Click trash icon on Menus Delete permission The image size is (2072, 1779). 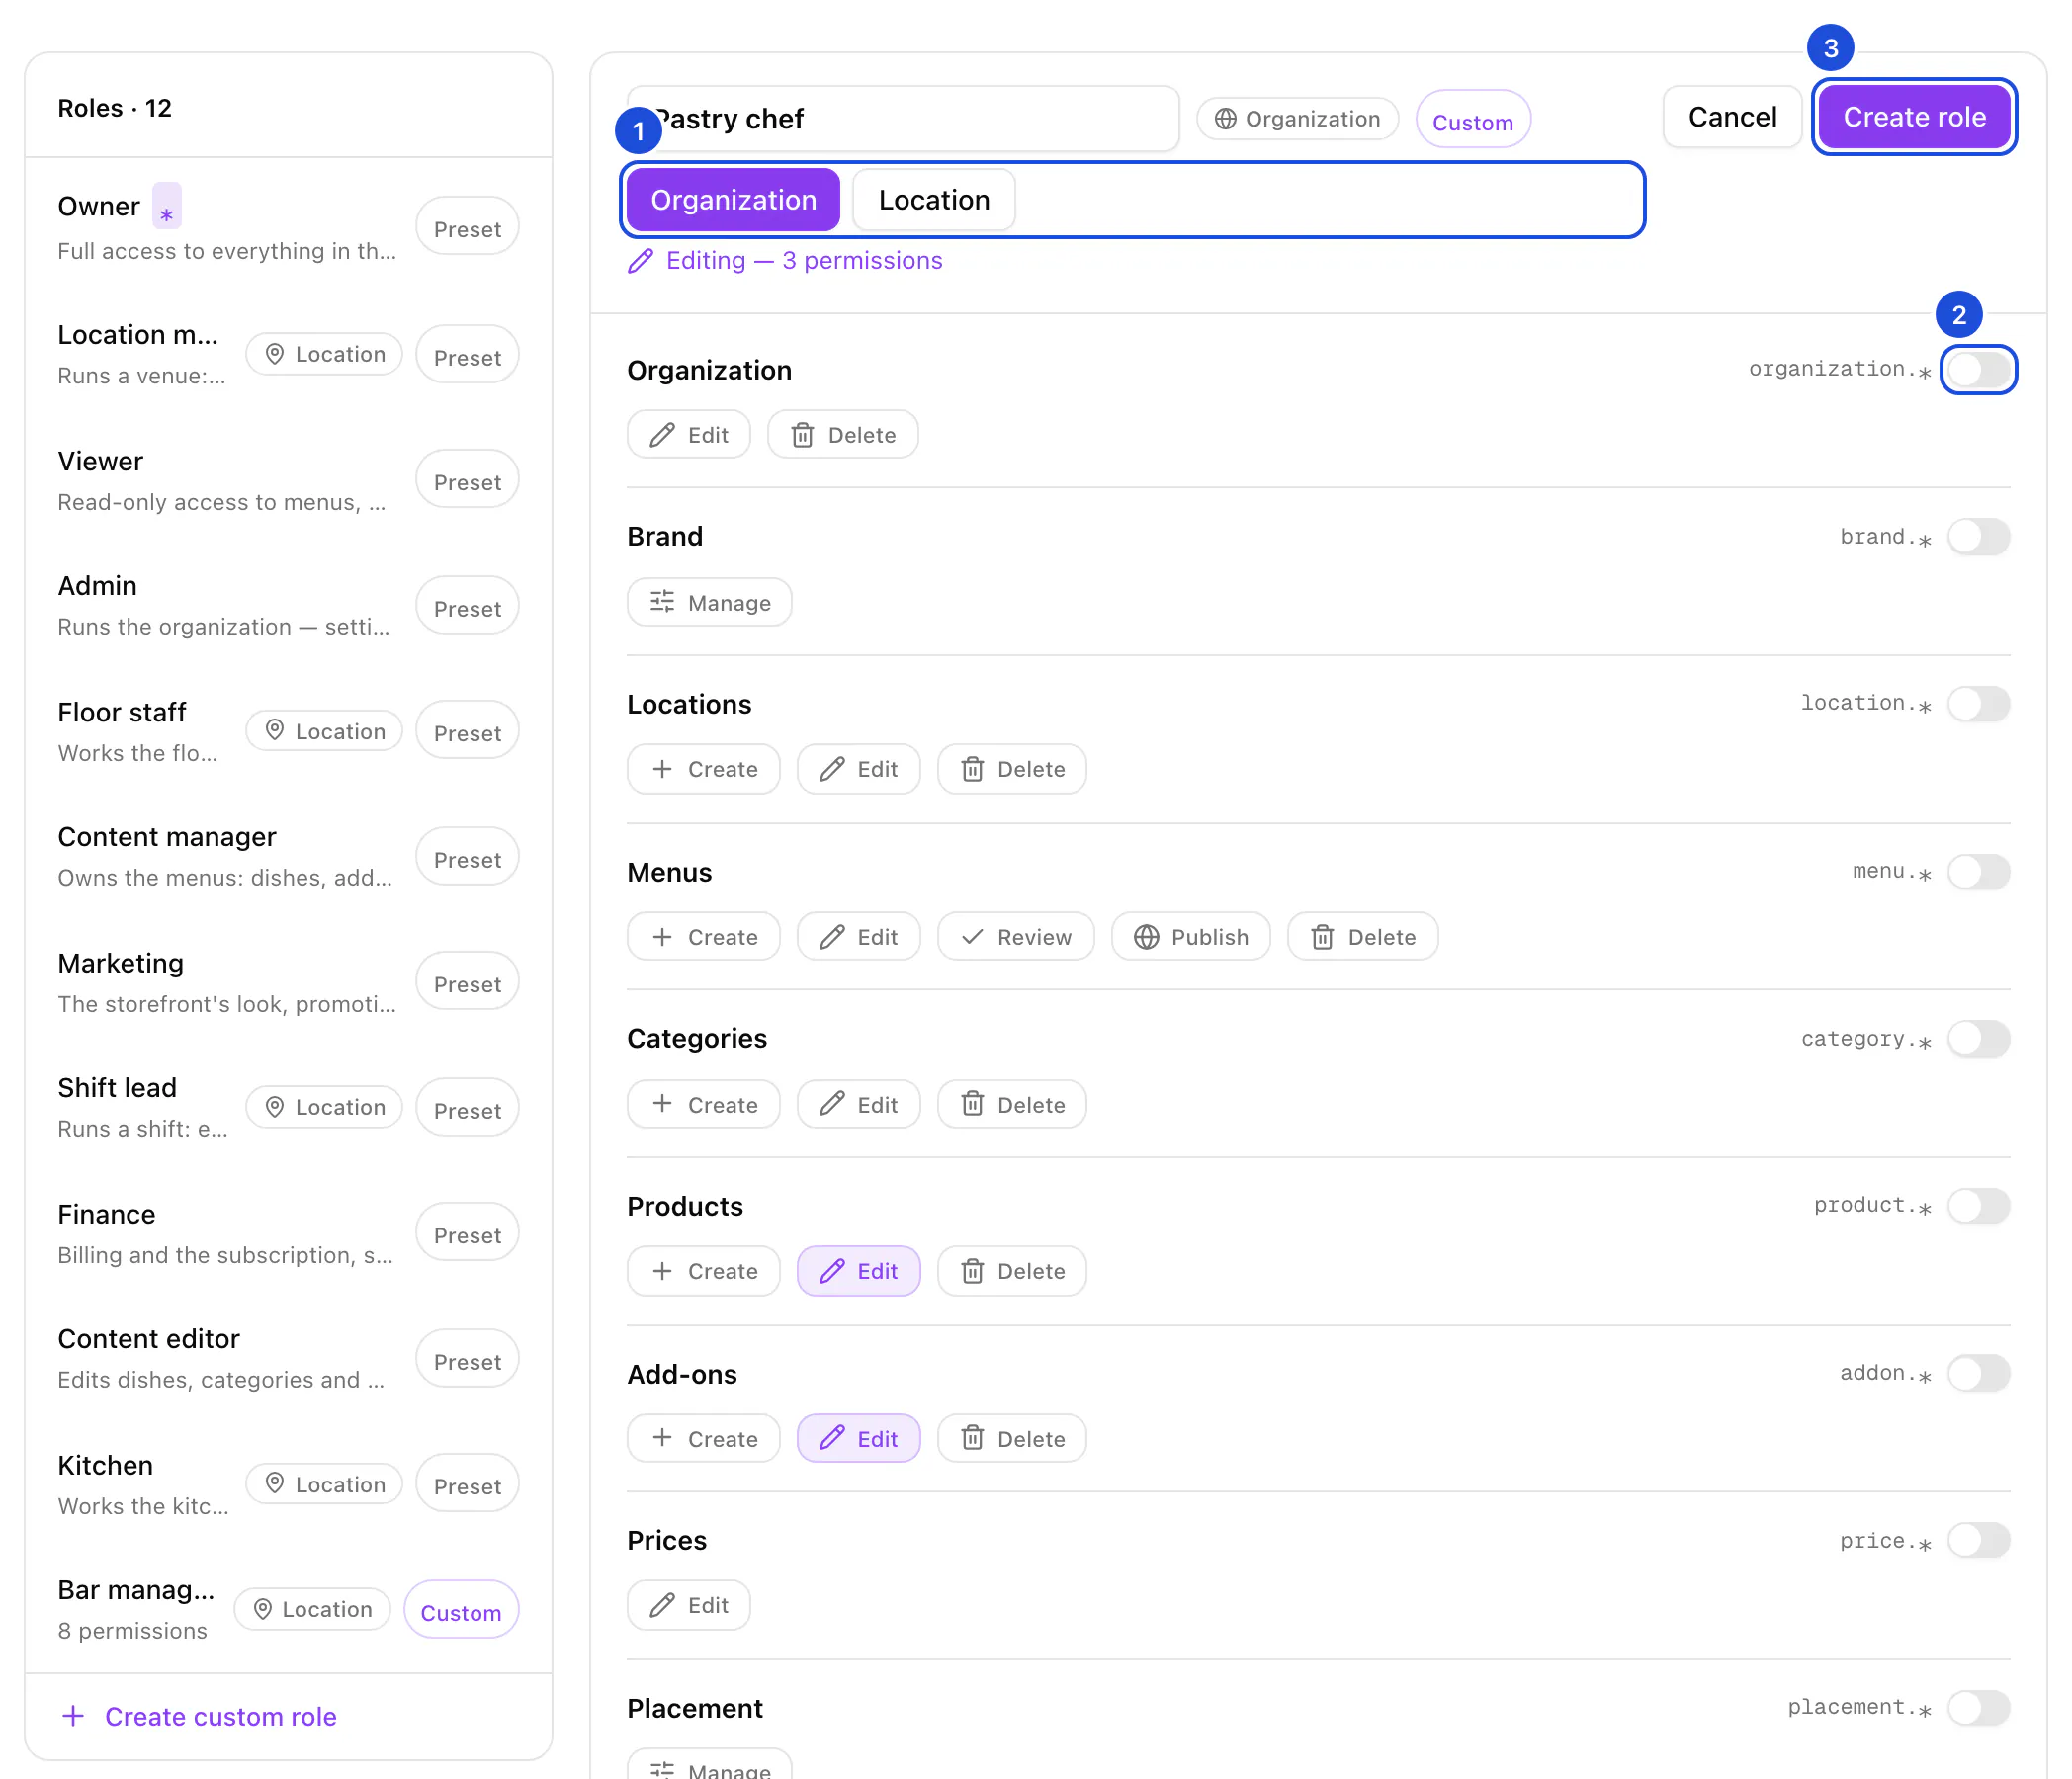click(1322, 937)
